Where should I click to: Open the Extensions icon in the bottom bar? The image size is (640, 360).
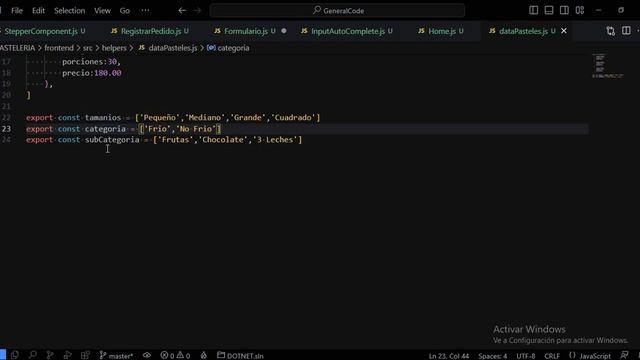(x=85, y=355)
